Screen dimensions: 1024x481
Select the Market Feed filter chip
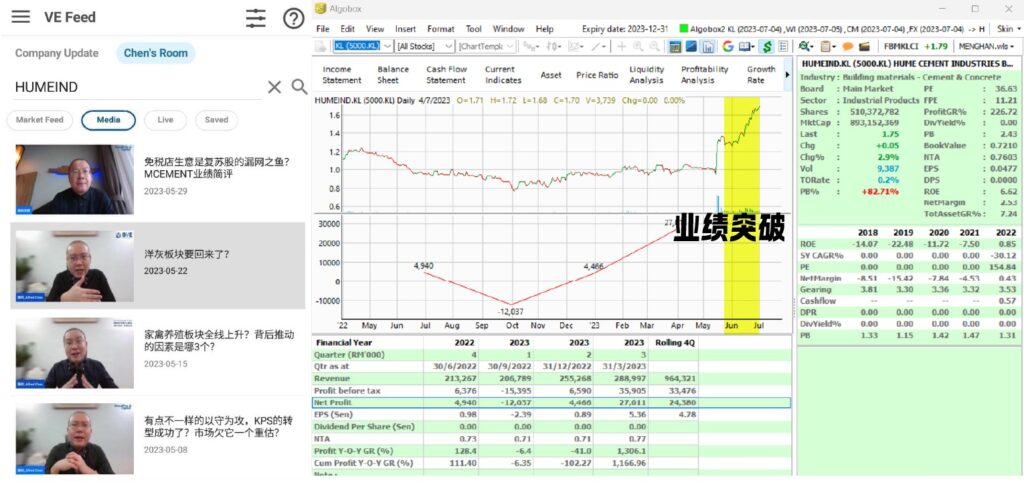(40, 120)
